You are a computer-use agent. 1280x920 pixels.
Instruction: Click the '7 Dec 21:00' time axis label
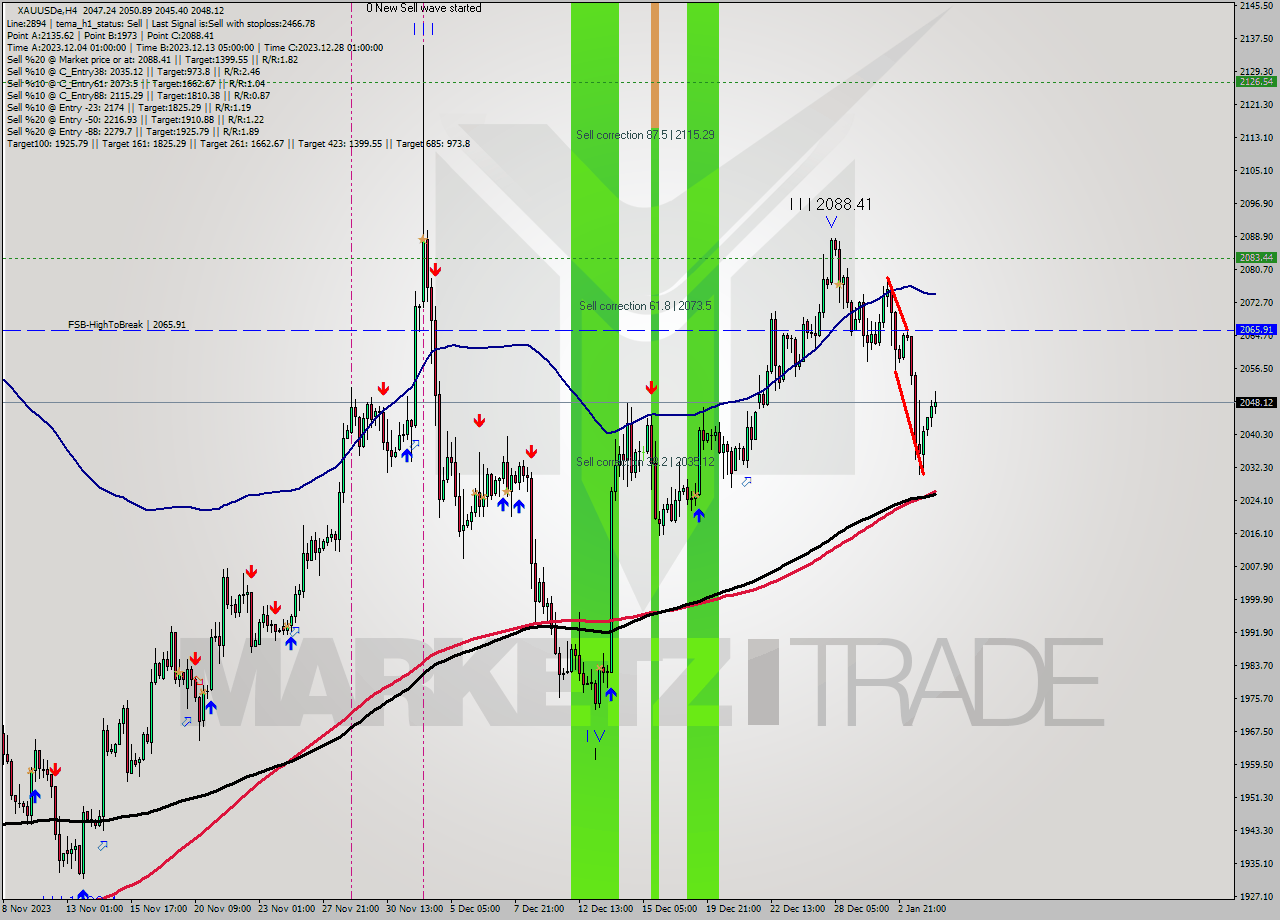pyautogui.click(x=538, y=909)
